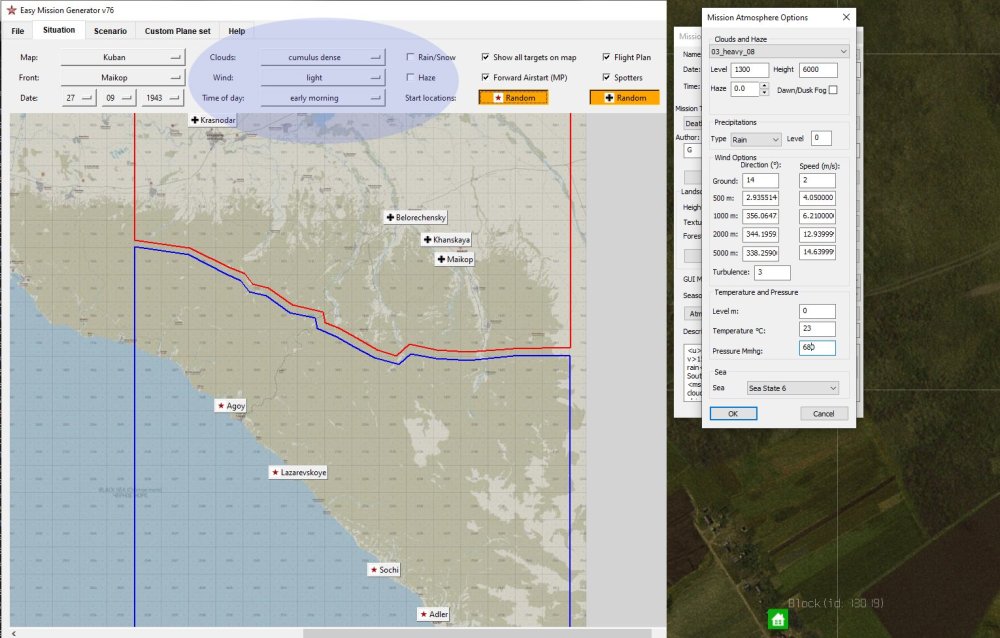The image size is (1000, 638).
Task: Select the Belorechensky airfield marker
Action: pos(415,217)
